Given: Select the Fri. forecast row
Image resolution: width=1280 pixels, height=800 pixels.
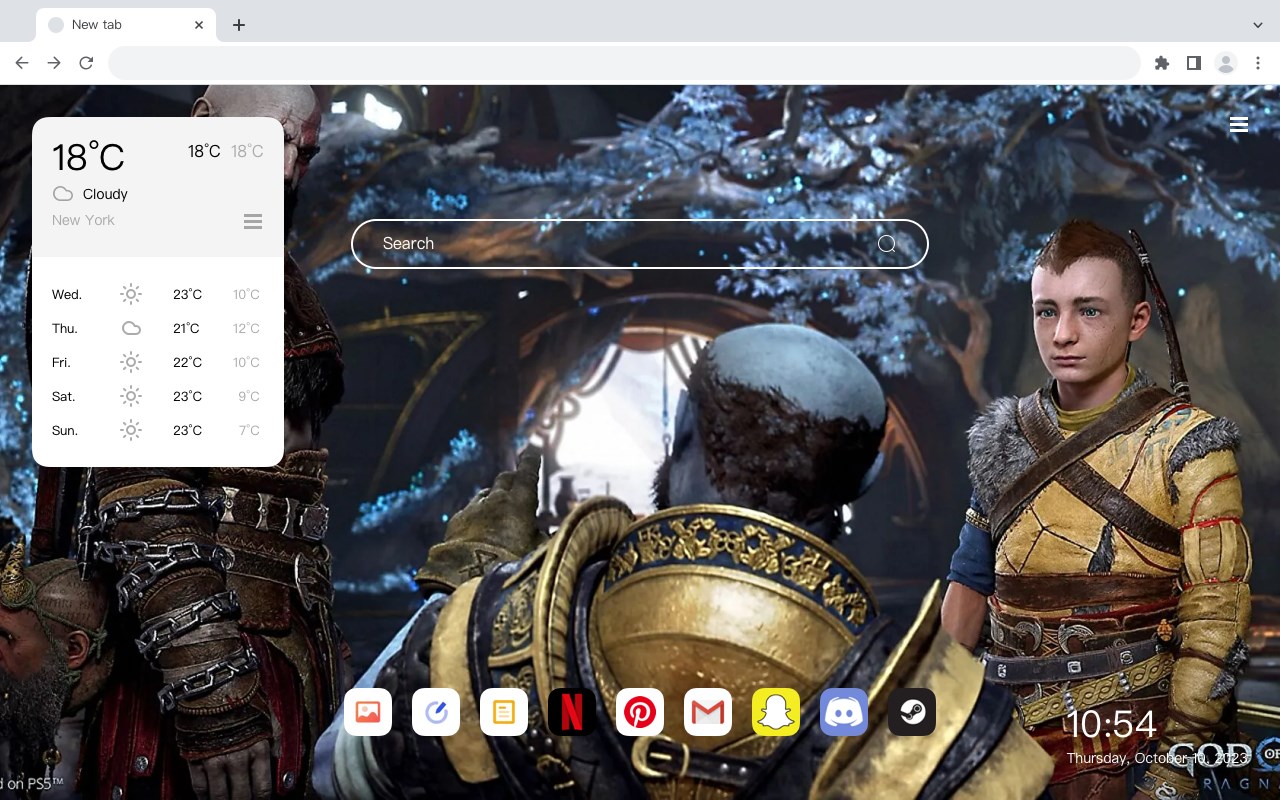Looking at the screenshot, I should 158,362.
